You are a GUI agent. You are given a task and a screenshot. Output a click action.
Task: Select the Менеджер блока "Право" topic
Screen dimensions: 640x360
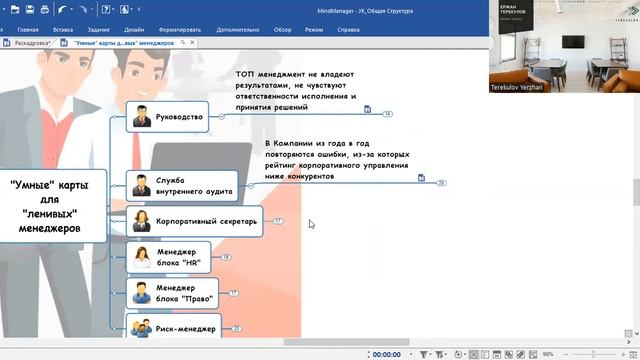click(x=172, y=293)
